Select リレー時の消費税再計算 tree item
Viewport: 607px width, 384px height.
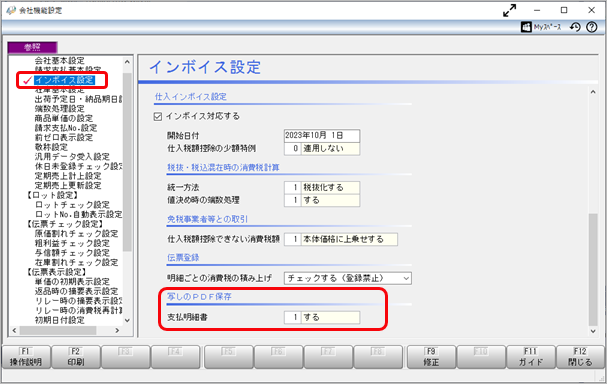[x=78, y=310]
